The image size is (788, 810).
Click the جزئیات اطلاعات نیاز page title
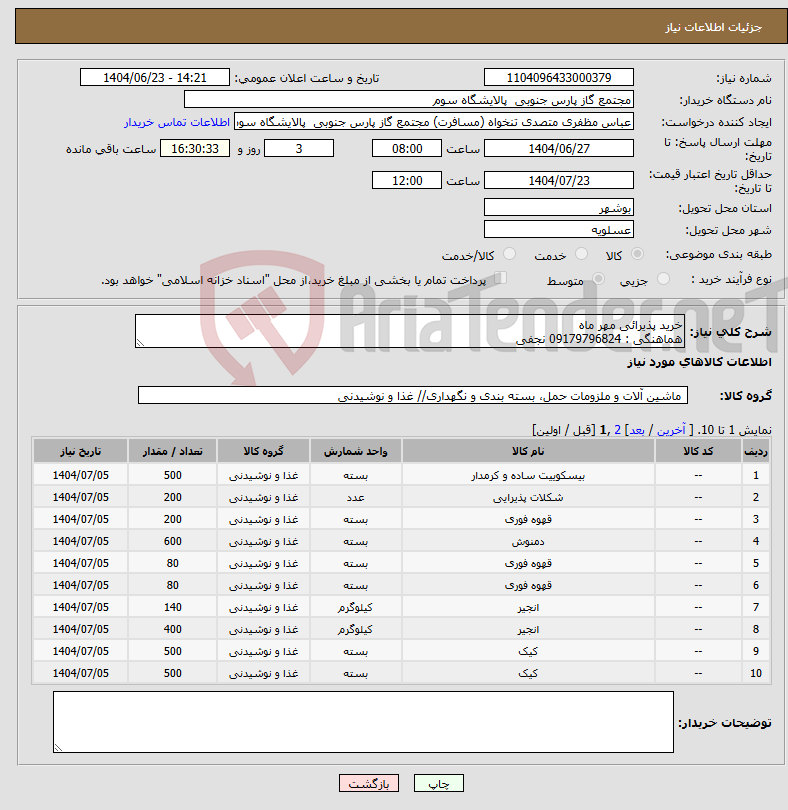[714, 27]
